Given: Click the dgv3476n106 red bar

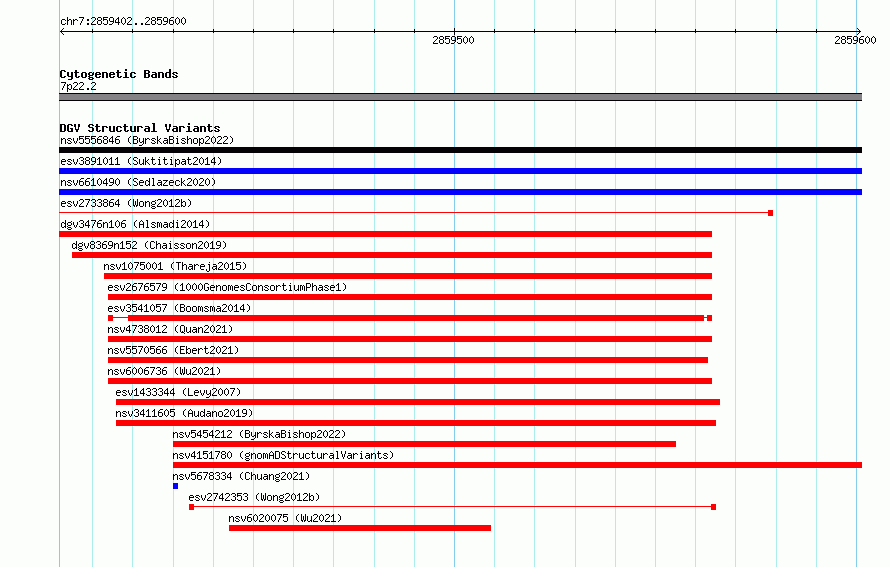Looking at the screenshot, I should [385, 234].
